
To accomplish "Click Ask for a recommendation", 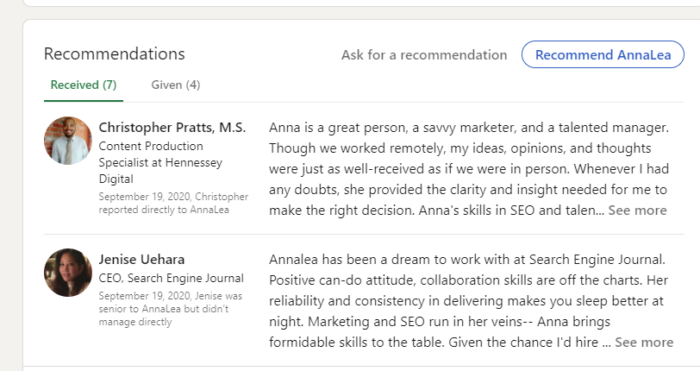I will (424, 55).
